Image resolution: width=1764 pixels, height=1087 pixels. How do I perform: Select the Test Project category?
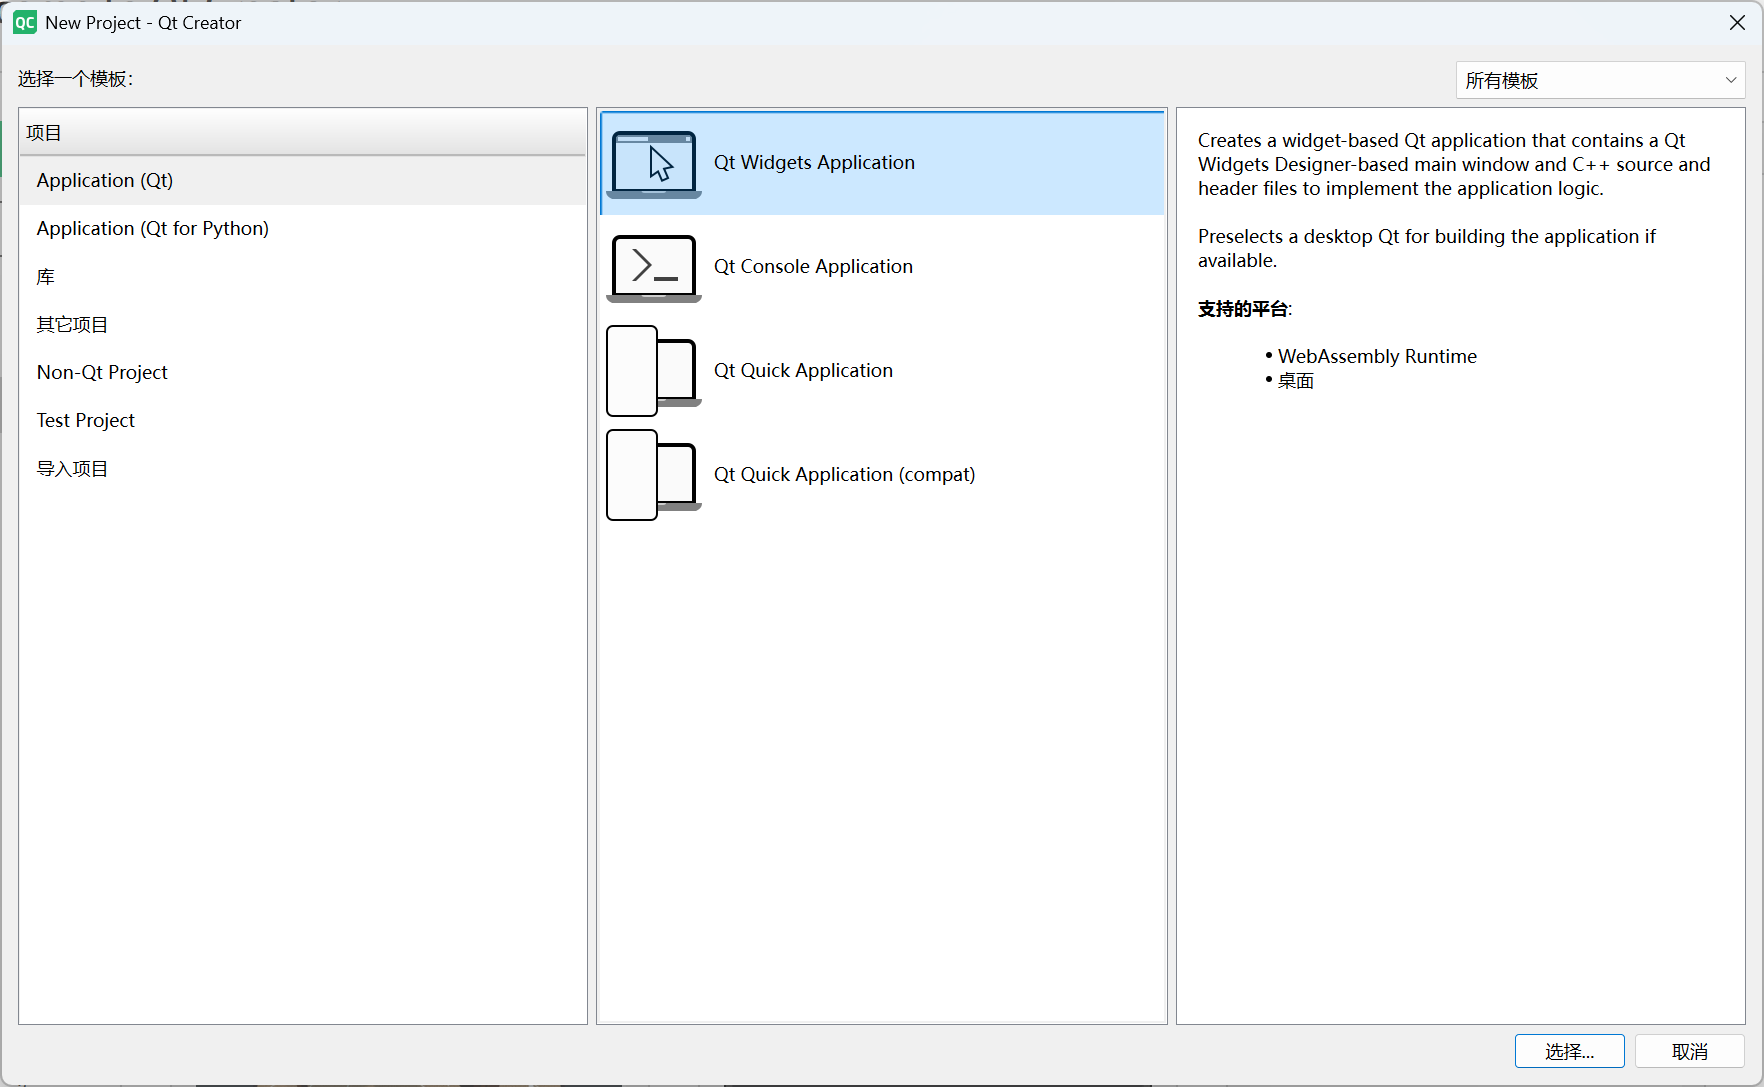click(302, 421)
